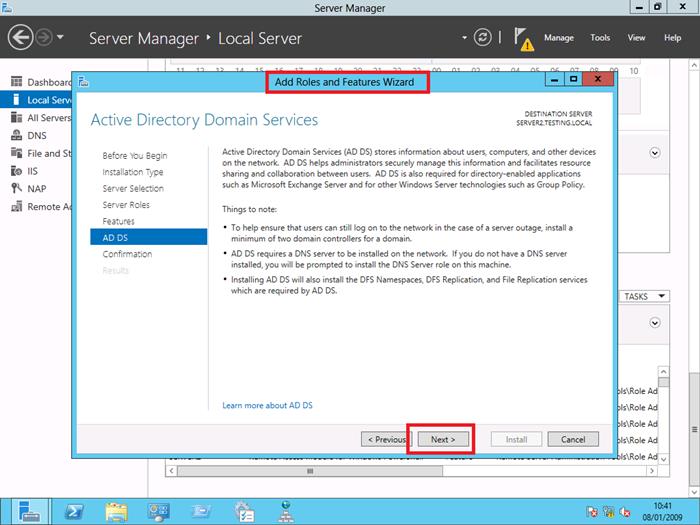The image size is (700, 525).
Task: Click the Cancel button in the wizard
Action: click(573, 439)
